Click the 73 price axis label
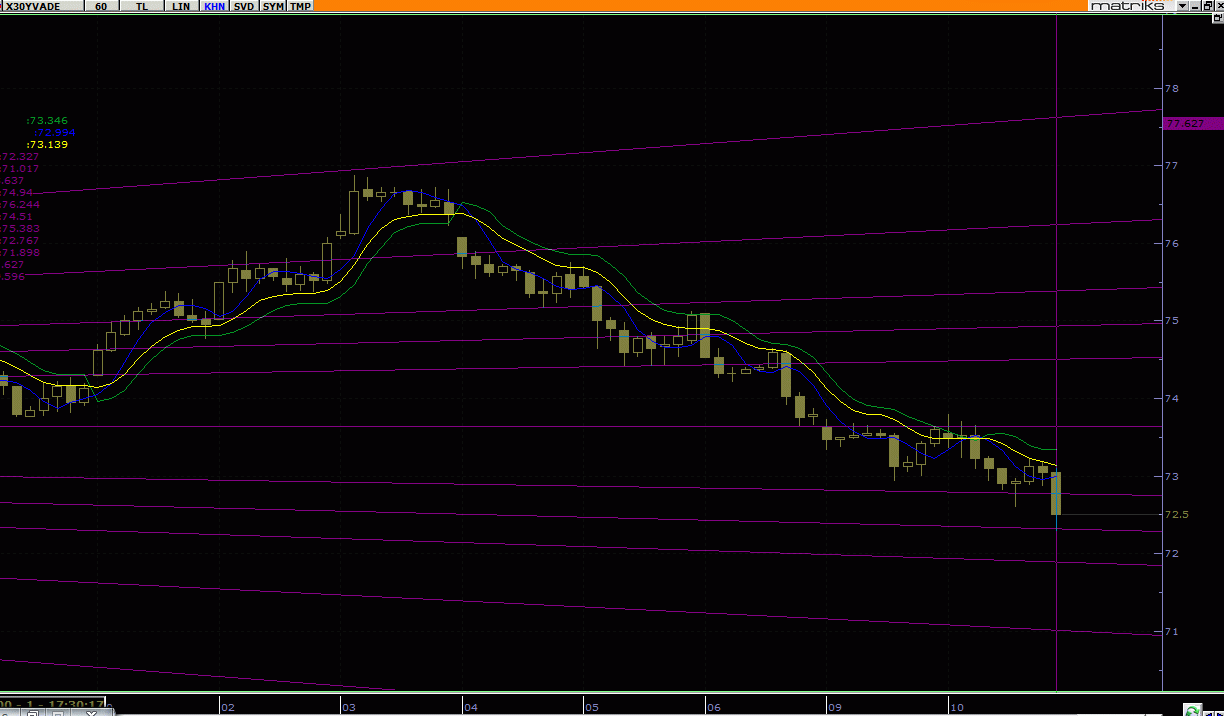The height and width of the screenshot is (716, 1224). pyautogui.click(x=1172, y=477)
